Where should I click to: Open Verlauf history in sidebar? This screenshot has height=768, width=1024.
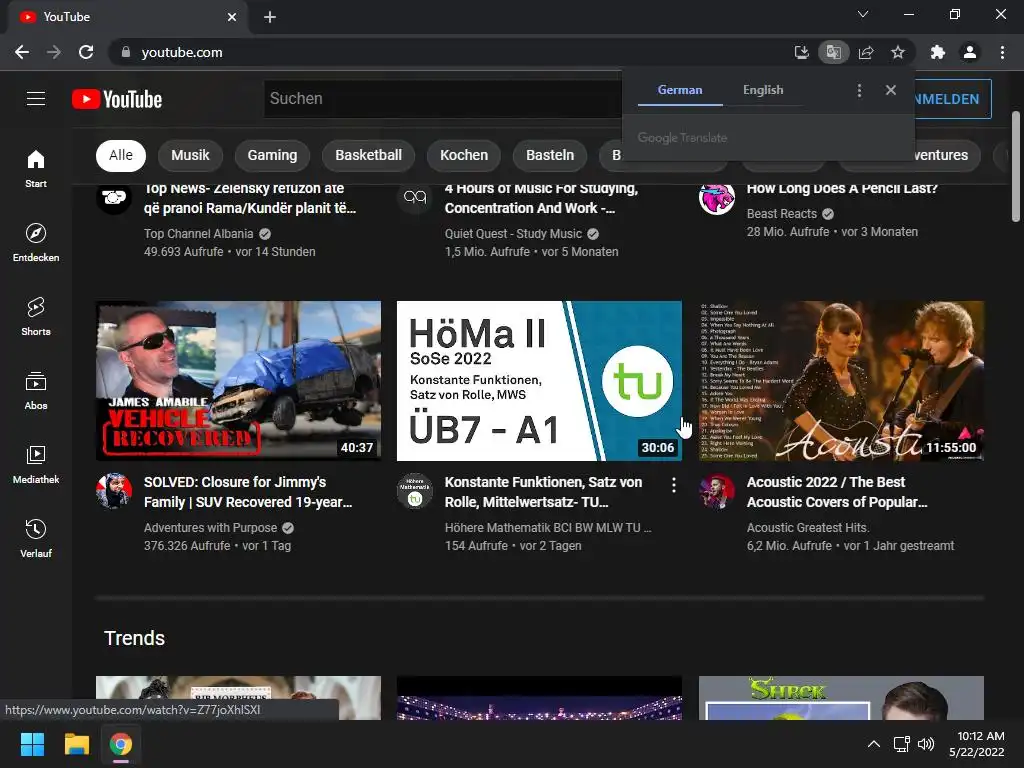pyautogui.click(x=36, y=538)
